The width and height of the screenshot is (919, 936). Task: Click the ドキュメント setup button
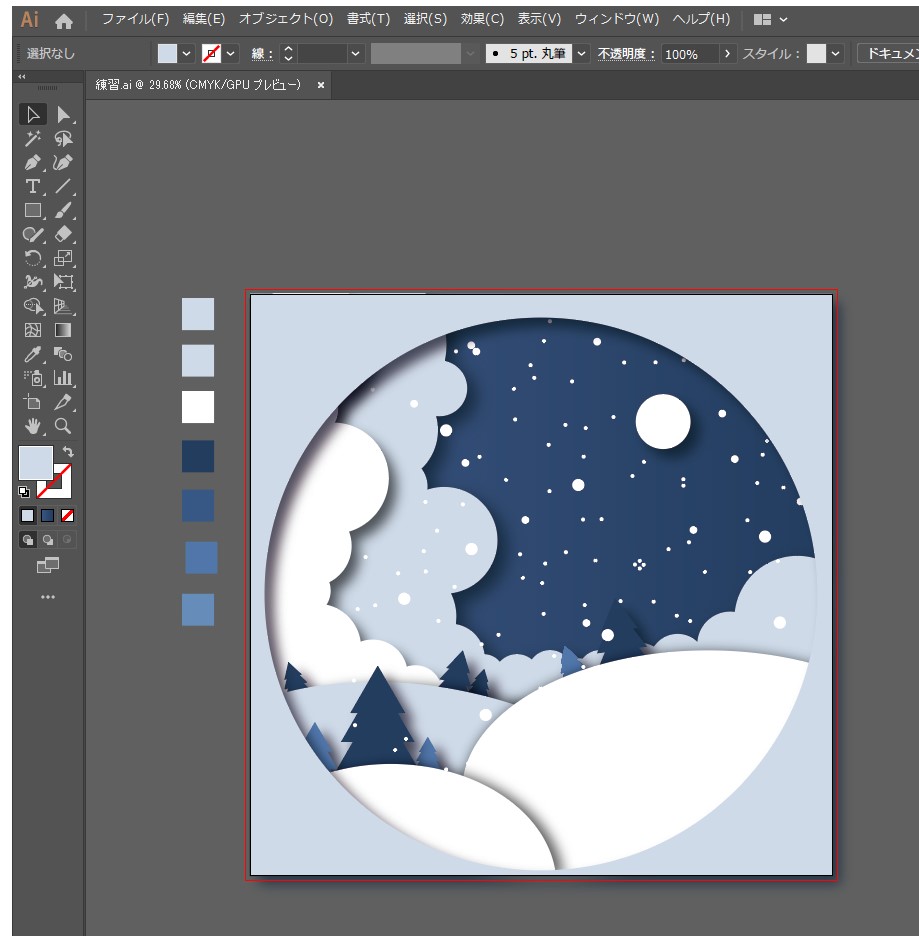889,54
